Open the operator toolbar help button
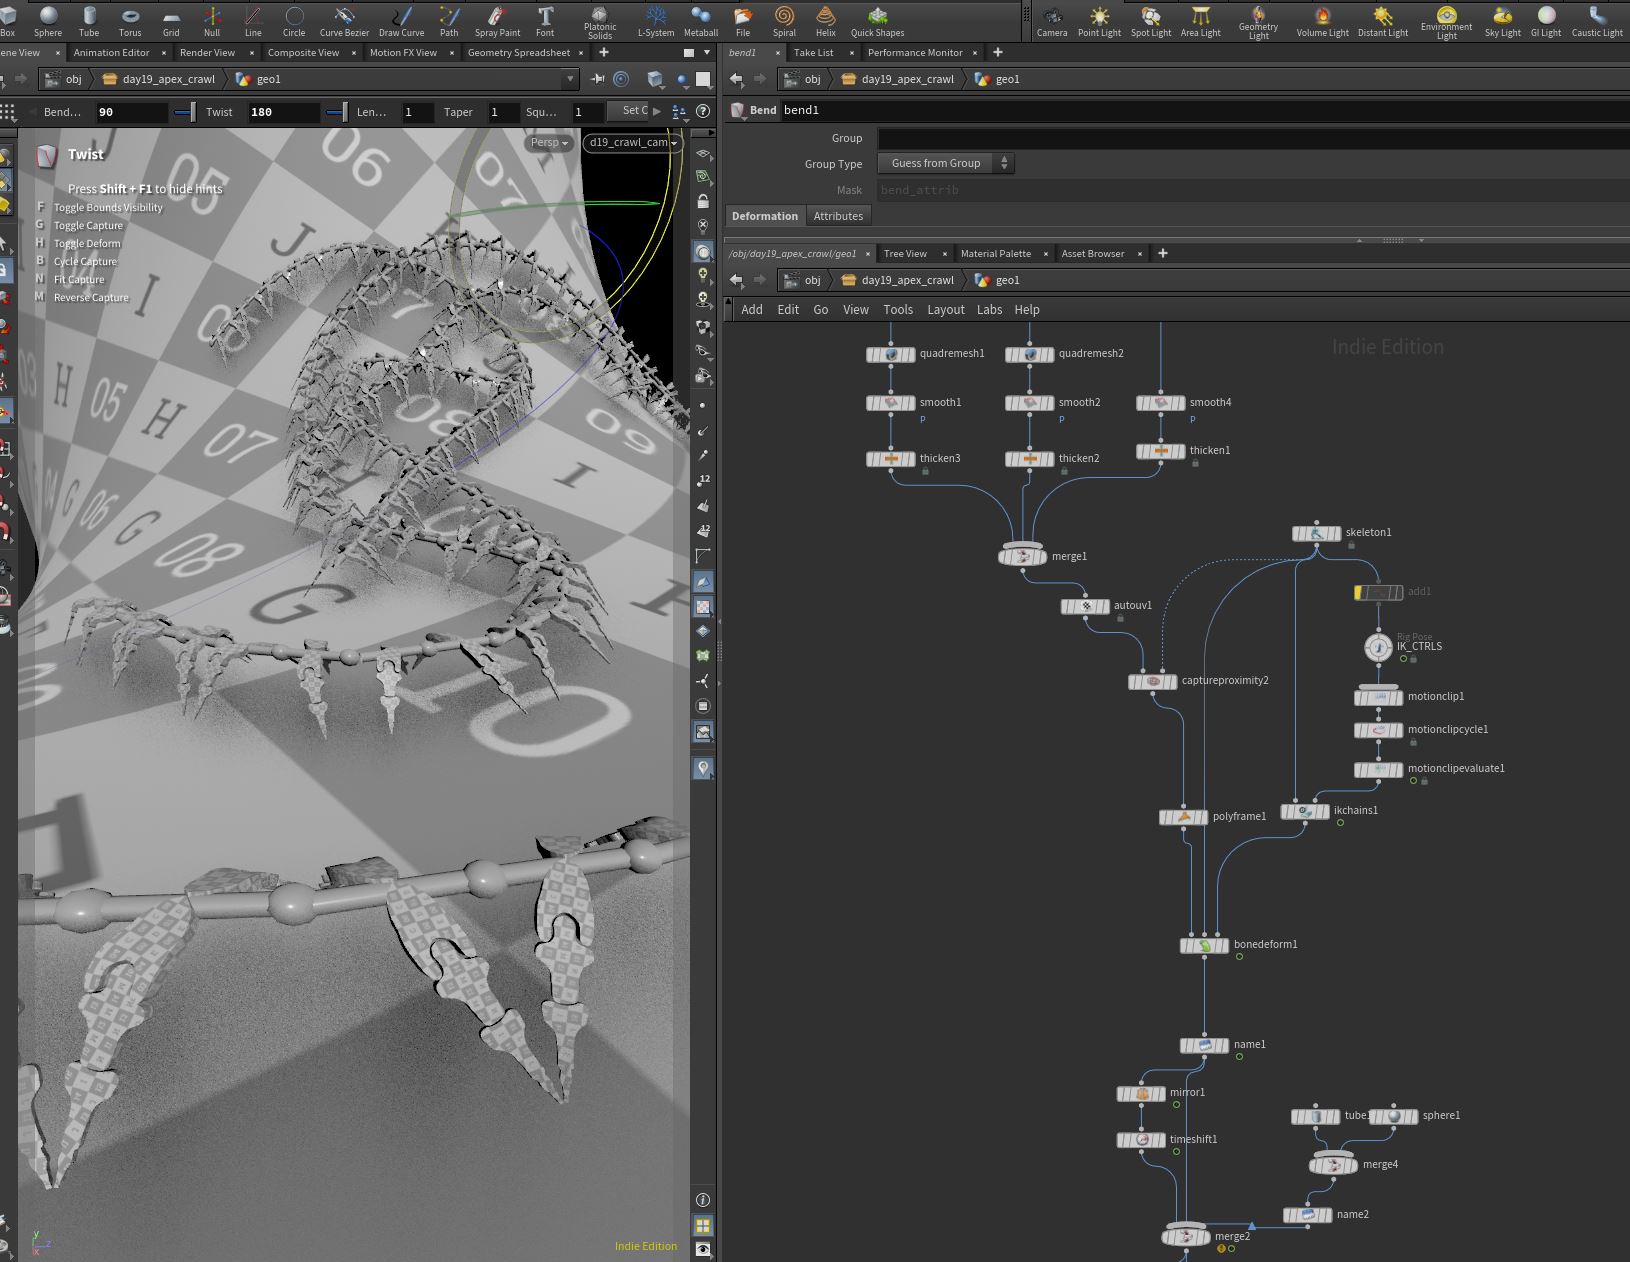The width and height of the screenshot is (1630, 1262). (x=703, y=112)
